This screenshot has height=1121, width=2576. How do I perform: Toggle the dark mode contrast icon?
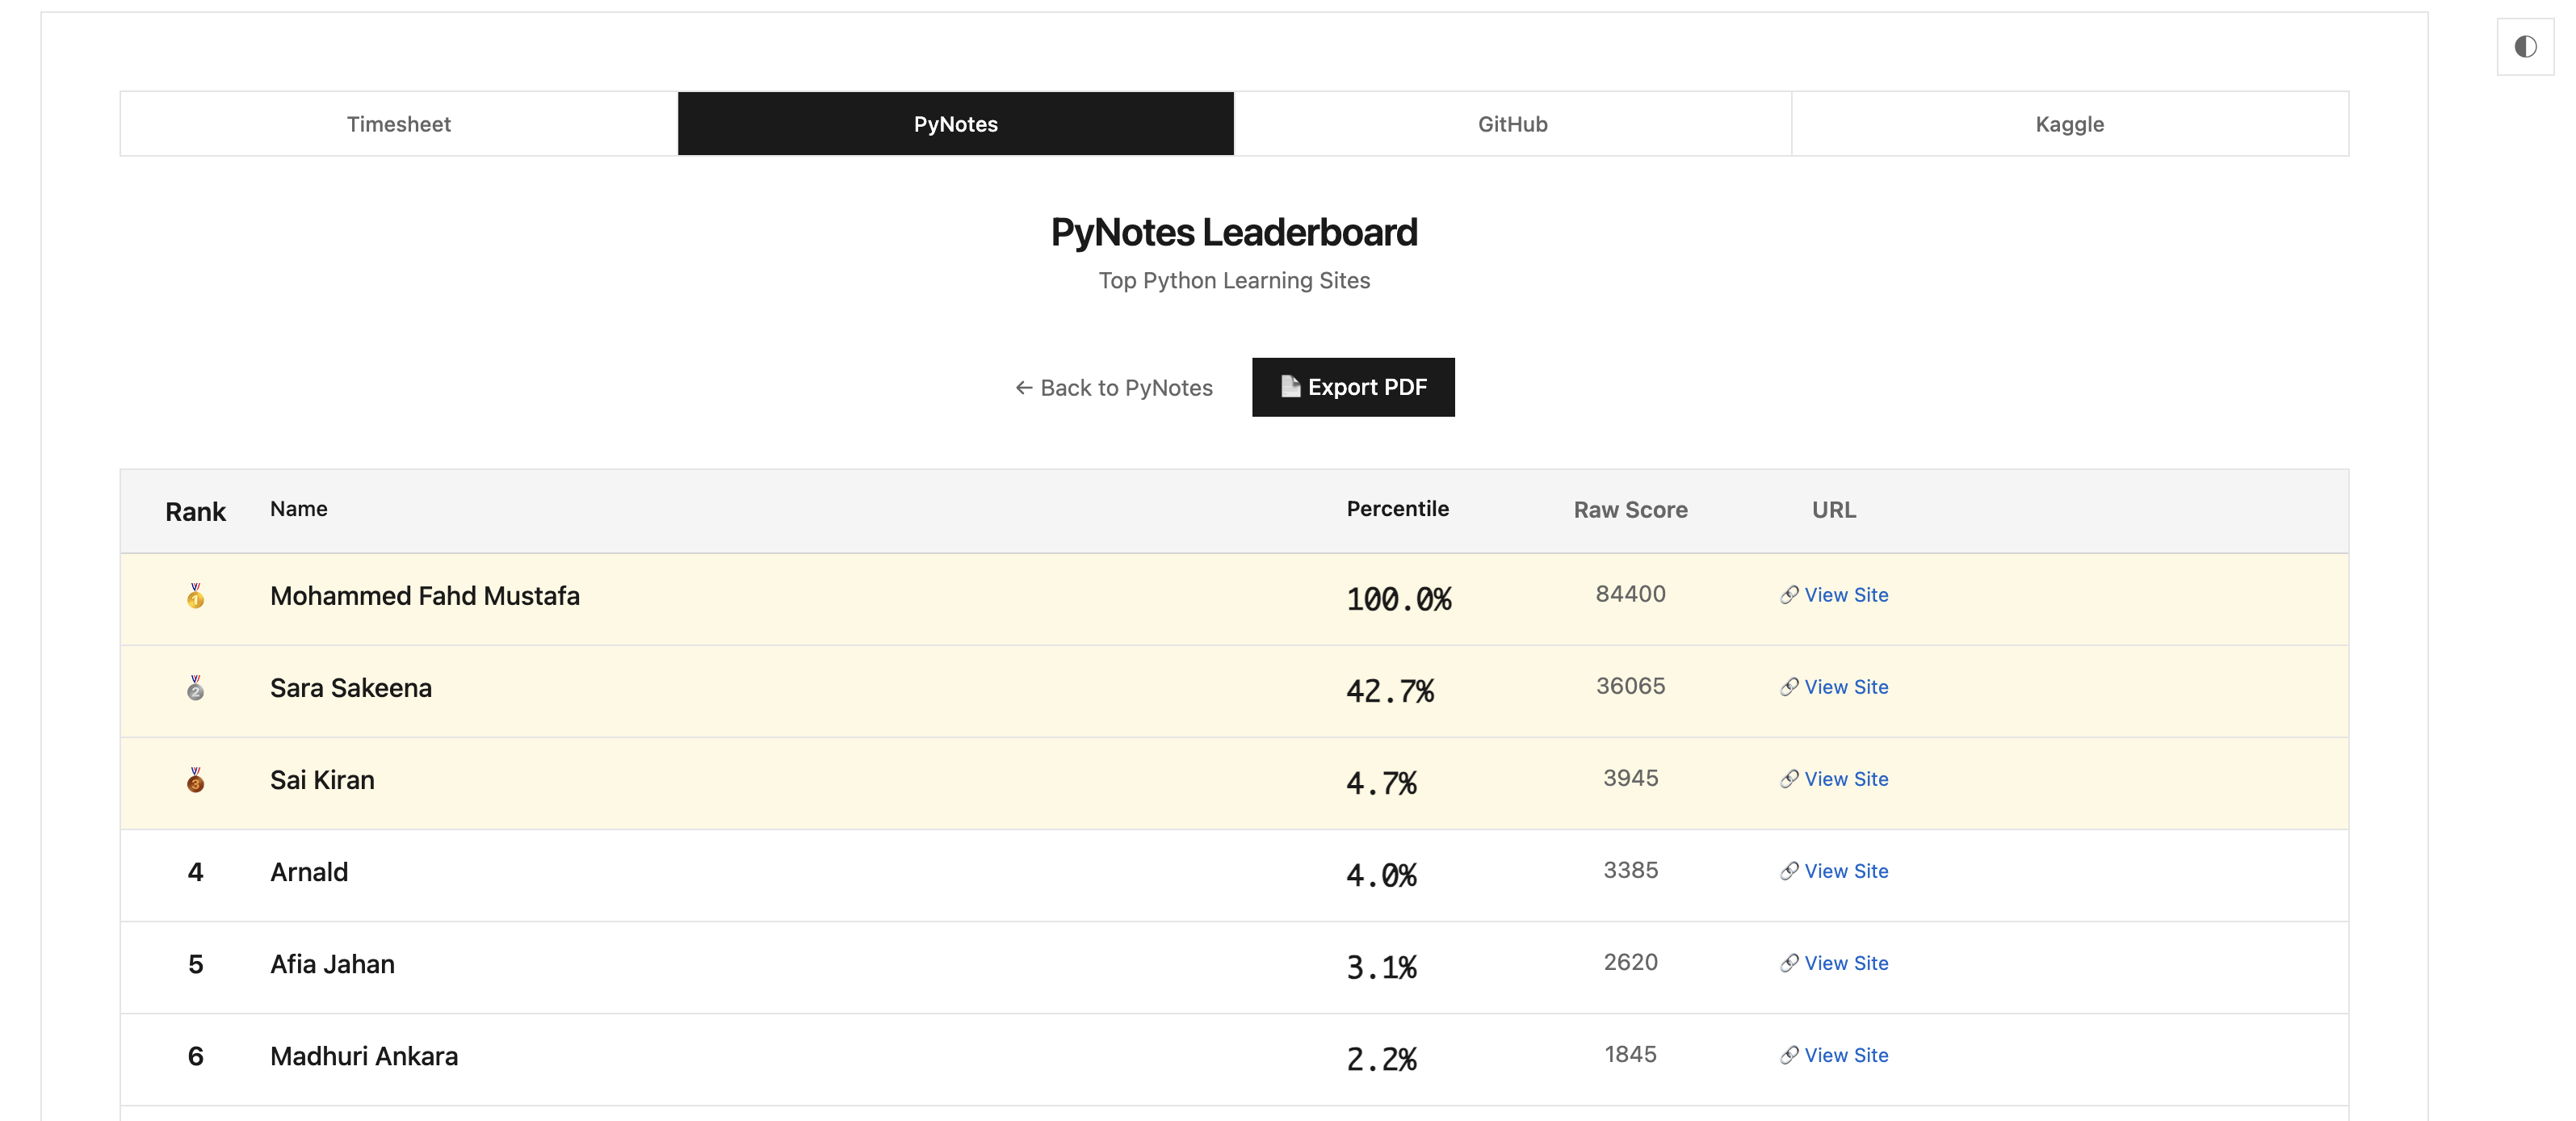(2524, 46)
